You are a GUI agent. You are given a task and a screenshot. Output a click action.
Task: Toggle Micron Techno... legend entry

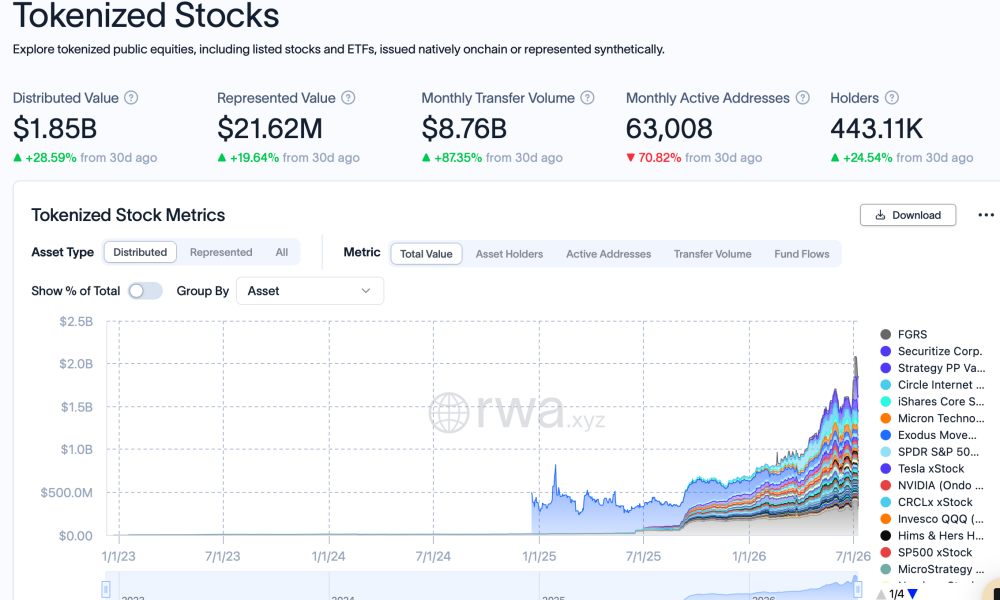pyautogui.click(x=932, y=418)
